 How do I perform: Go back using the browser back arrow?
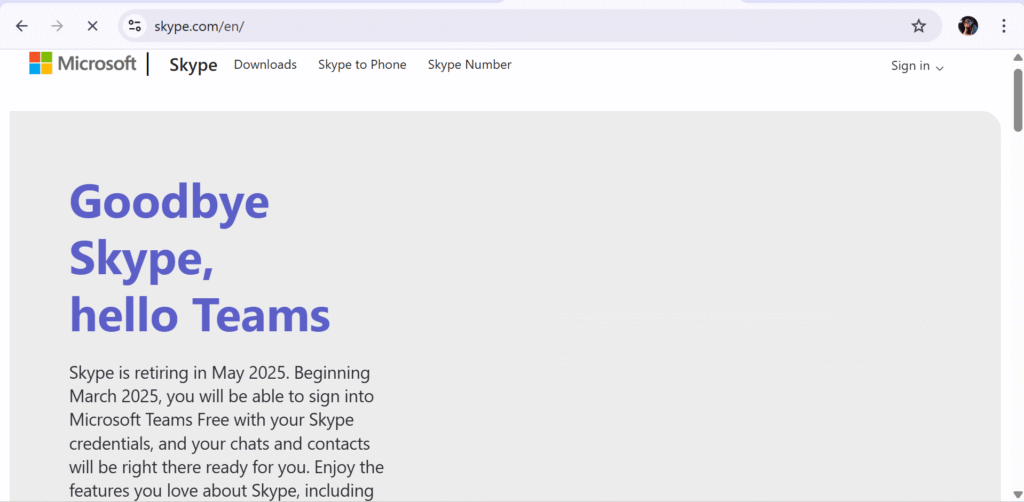[22, 26]
